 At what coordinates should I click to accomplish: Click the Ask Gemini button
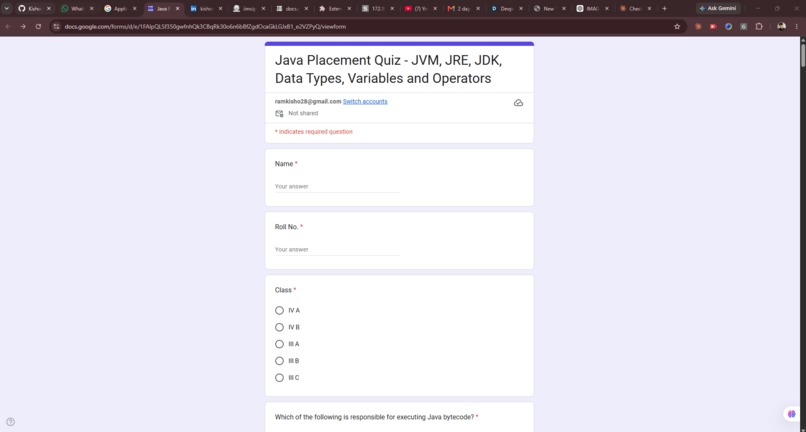tap(718, 8)
